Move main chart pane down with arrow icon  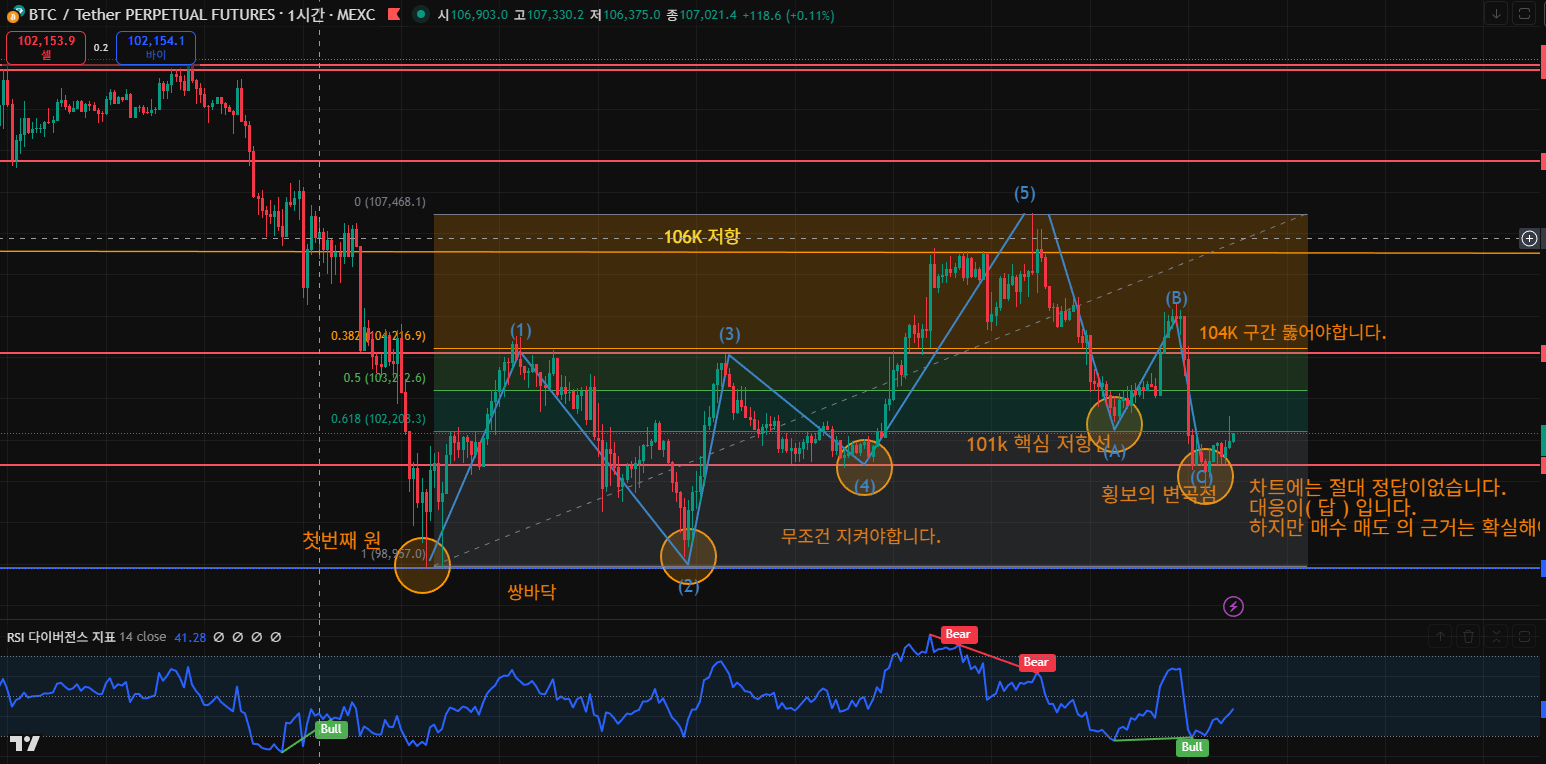pyautogui.click(x=1496, y=13)
